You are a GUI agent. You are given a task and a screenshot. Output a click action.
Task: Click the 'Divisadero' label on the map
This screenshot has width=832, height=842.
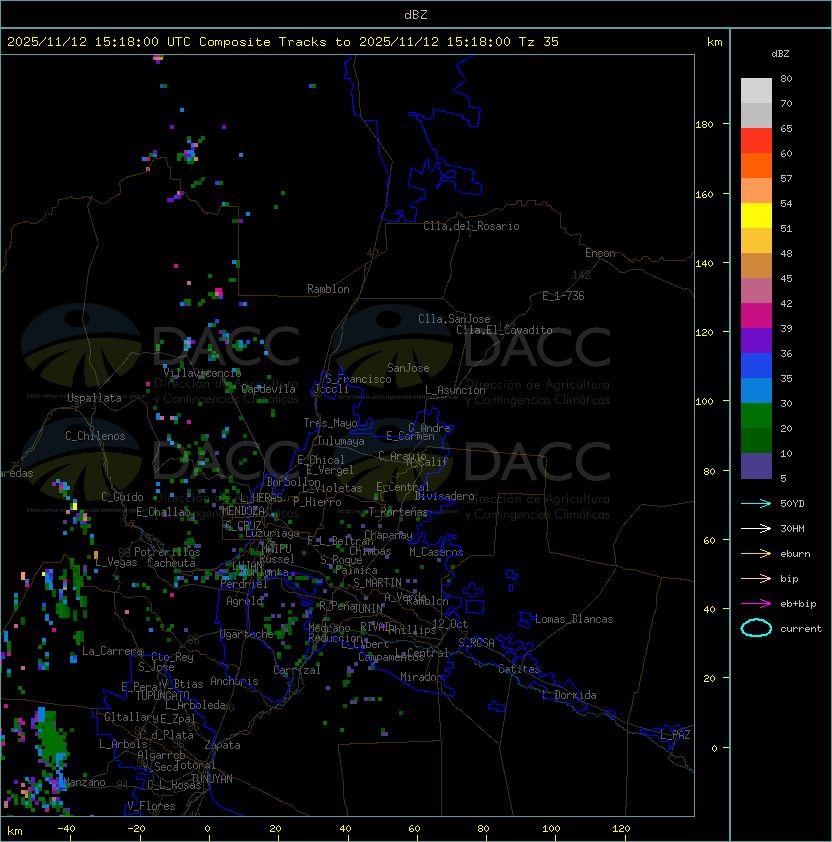[x=444, y=496]
